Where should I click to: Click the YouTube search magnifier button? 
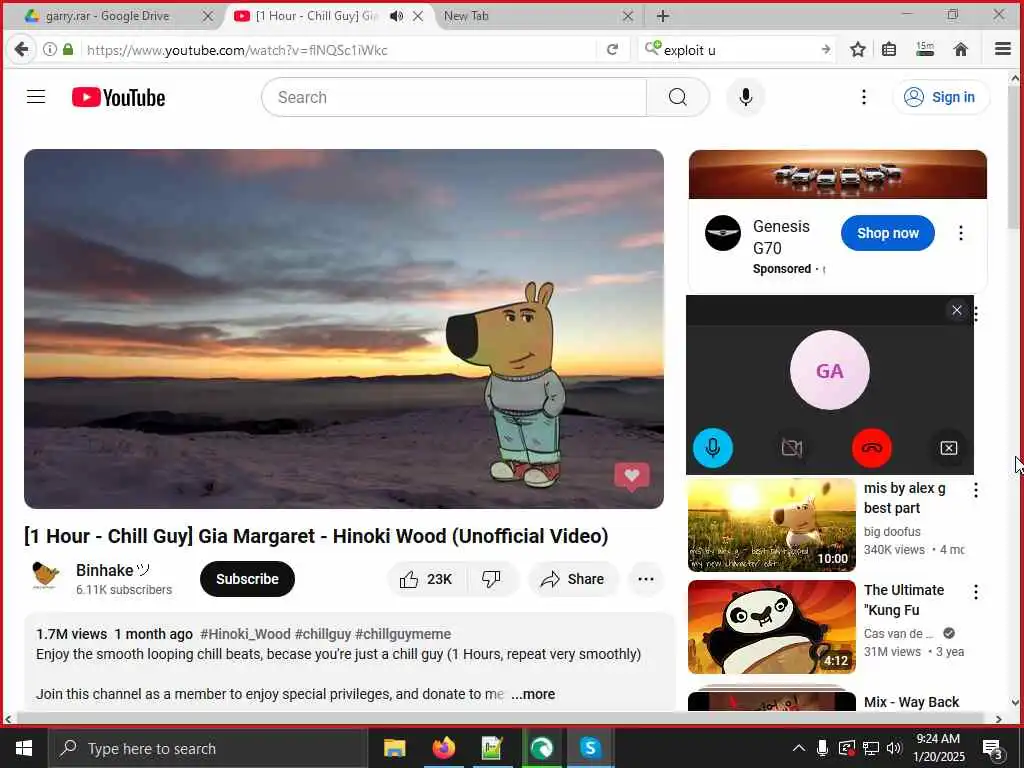click(x=678, y=97)
